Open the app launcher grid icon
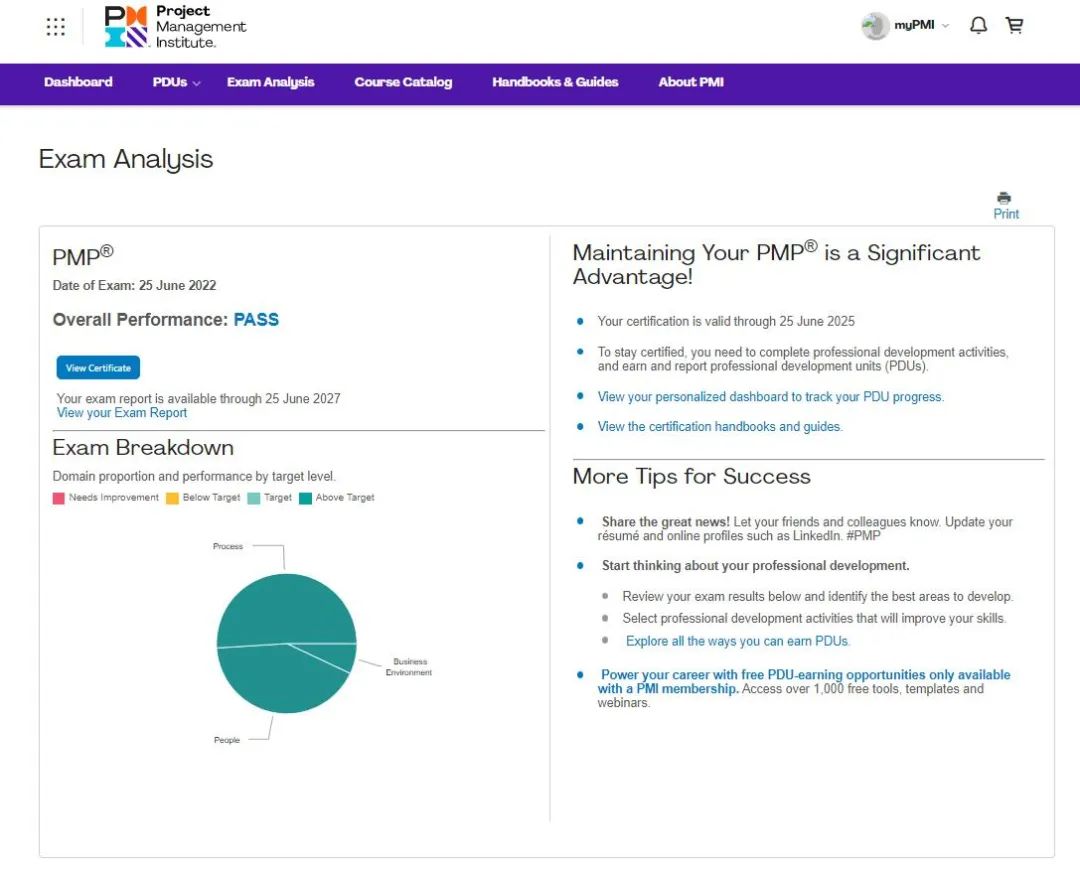The image size is (1080, 870). click(x=55, y=26)
